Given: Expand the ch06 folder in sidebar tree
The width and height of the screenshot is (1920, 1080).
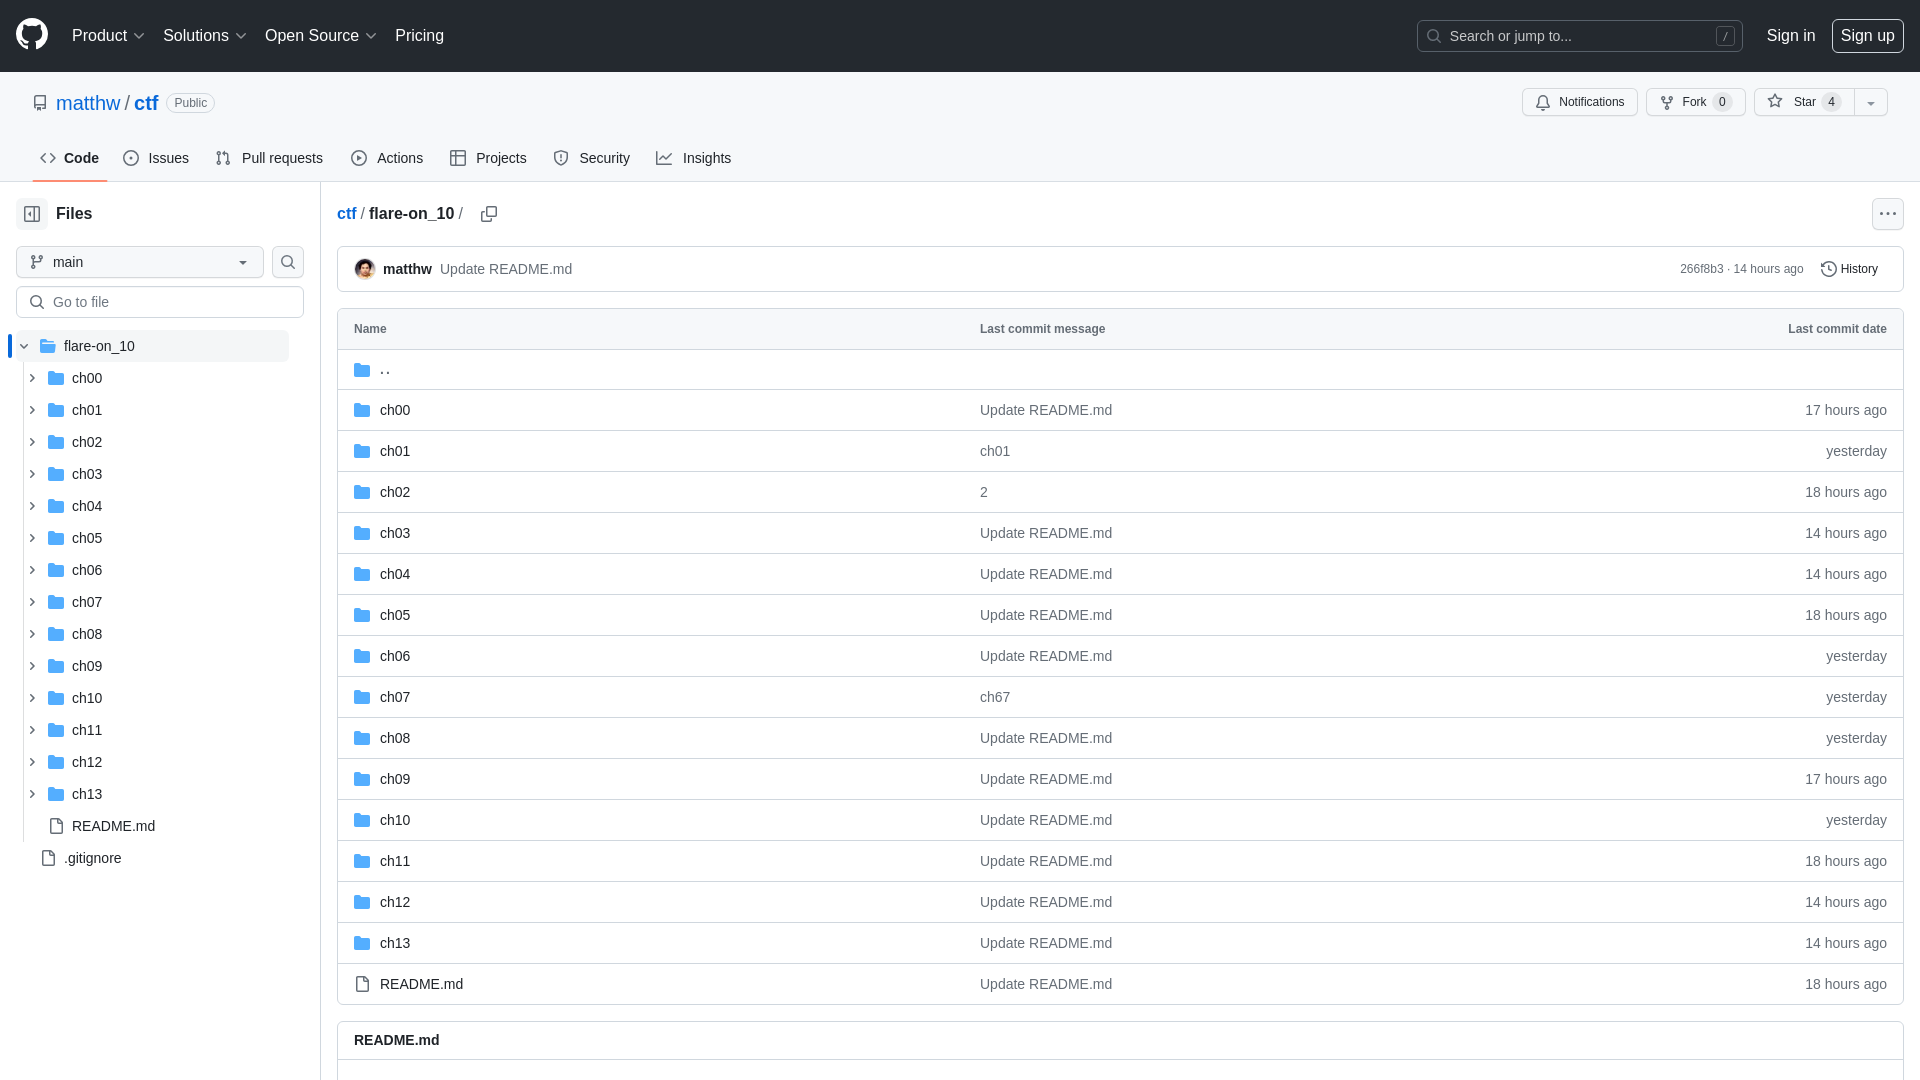Looking at the screenshot, I should pos(32,570).
